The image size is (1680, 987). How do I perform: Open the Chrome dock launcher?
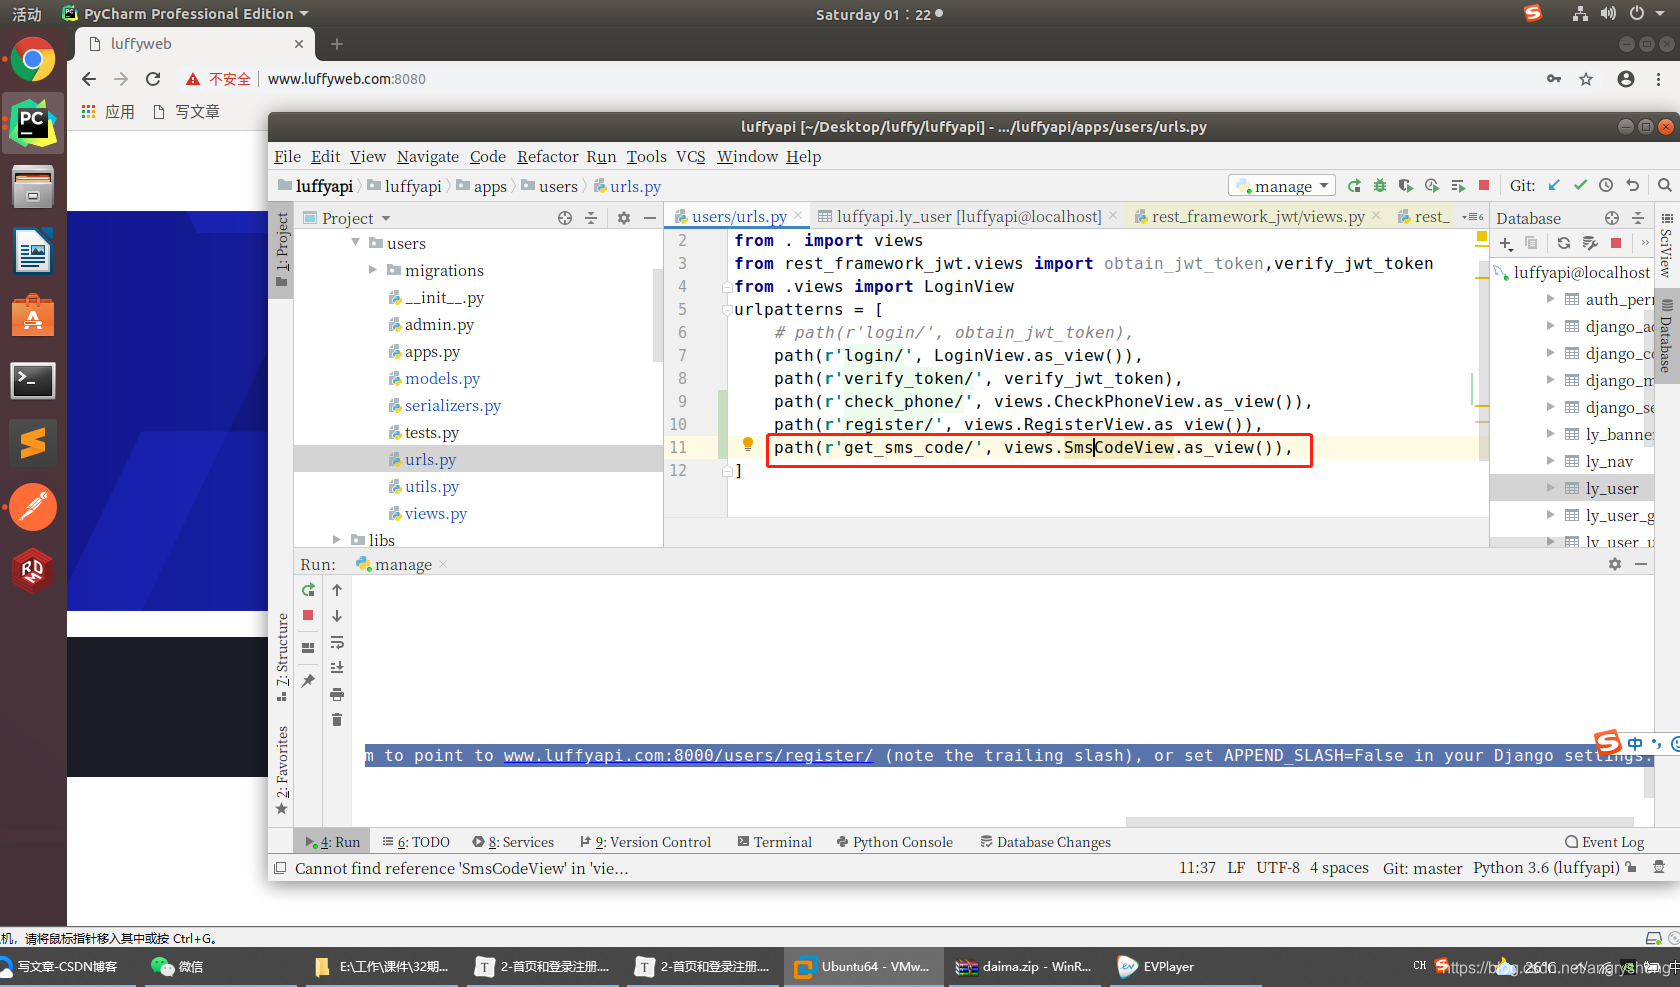tap(33, 60)
